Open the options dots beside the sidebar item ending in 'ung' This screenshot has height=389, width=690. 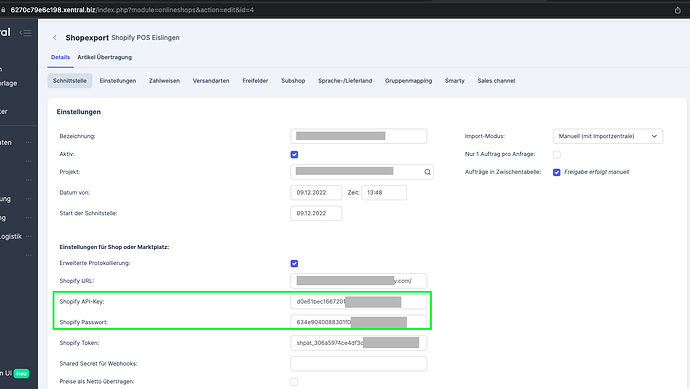point(29,199)
